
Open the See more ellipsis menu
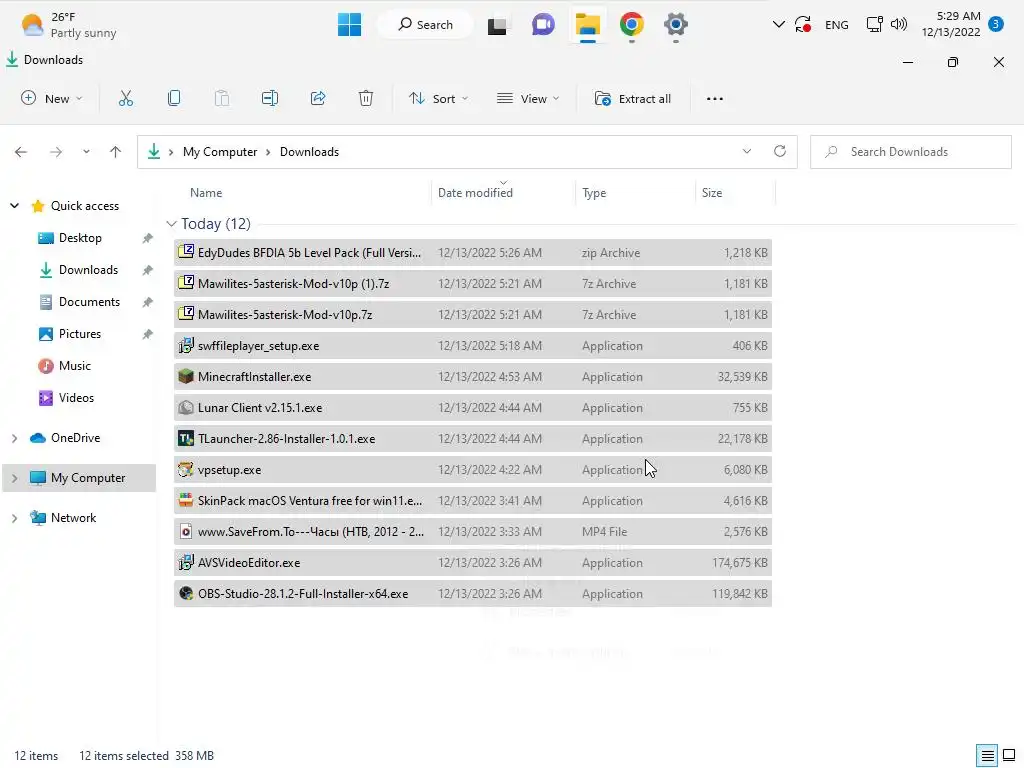(714, 99)
